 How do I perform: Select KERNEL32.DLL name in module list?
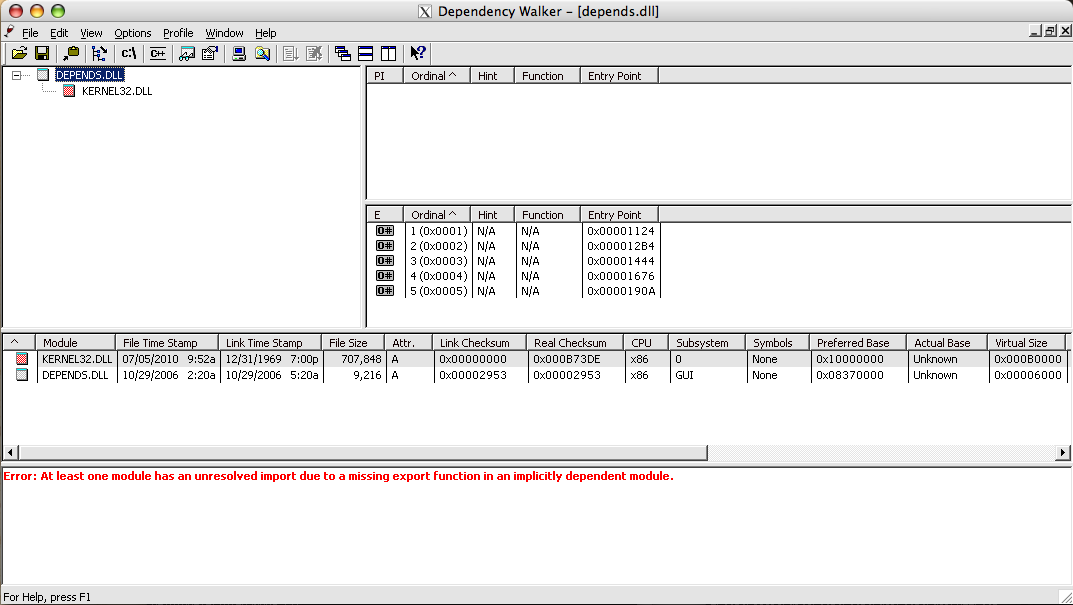pos(77,359)
